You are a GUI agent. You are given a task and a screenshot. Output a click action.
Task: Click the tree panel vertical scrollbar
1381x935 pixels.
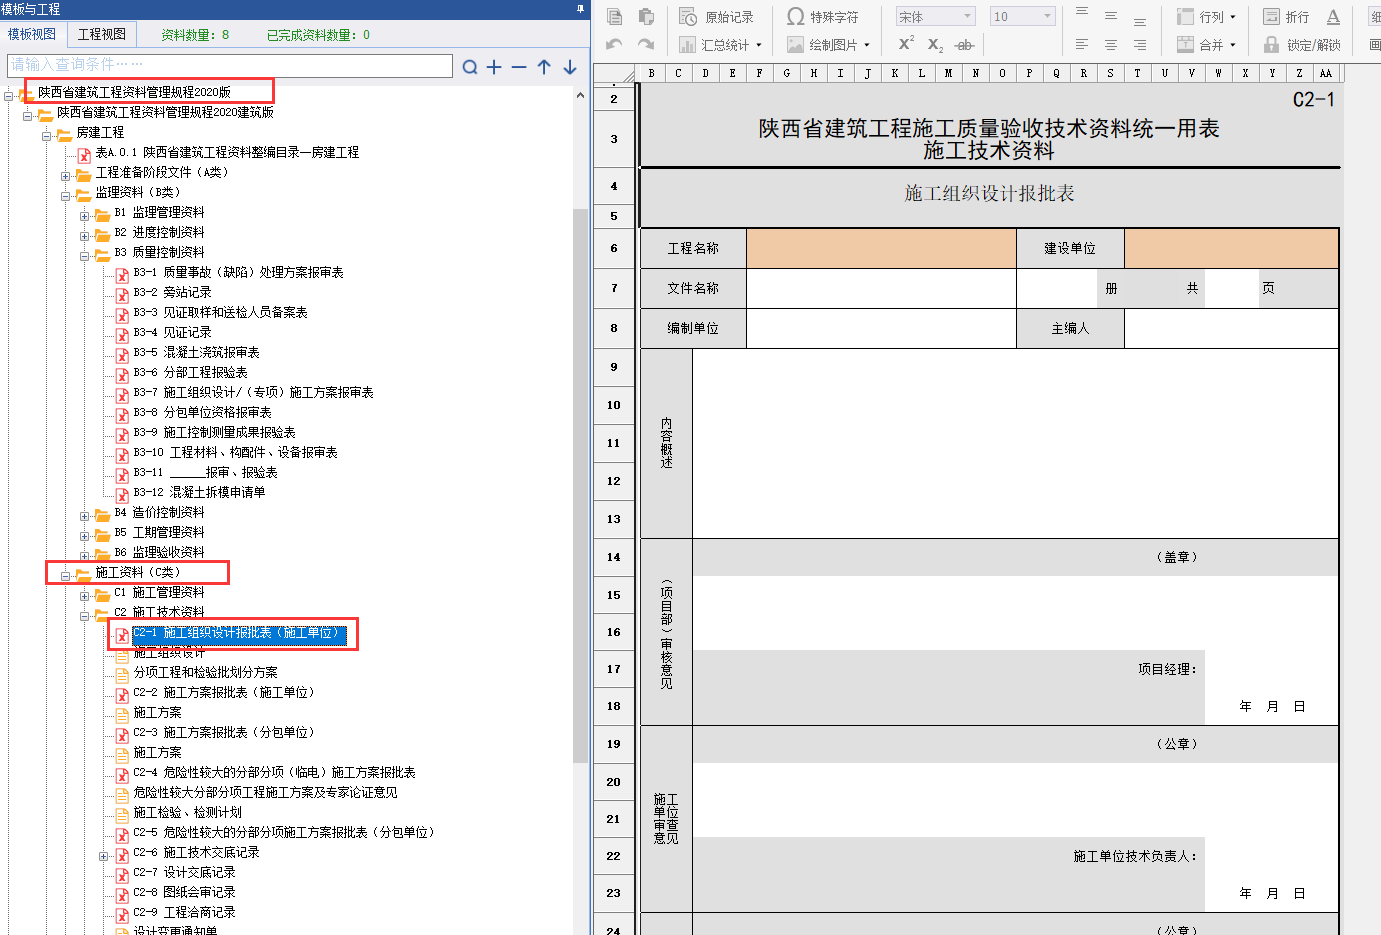coord(580,480)
